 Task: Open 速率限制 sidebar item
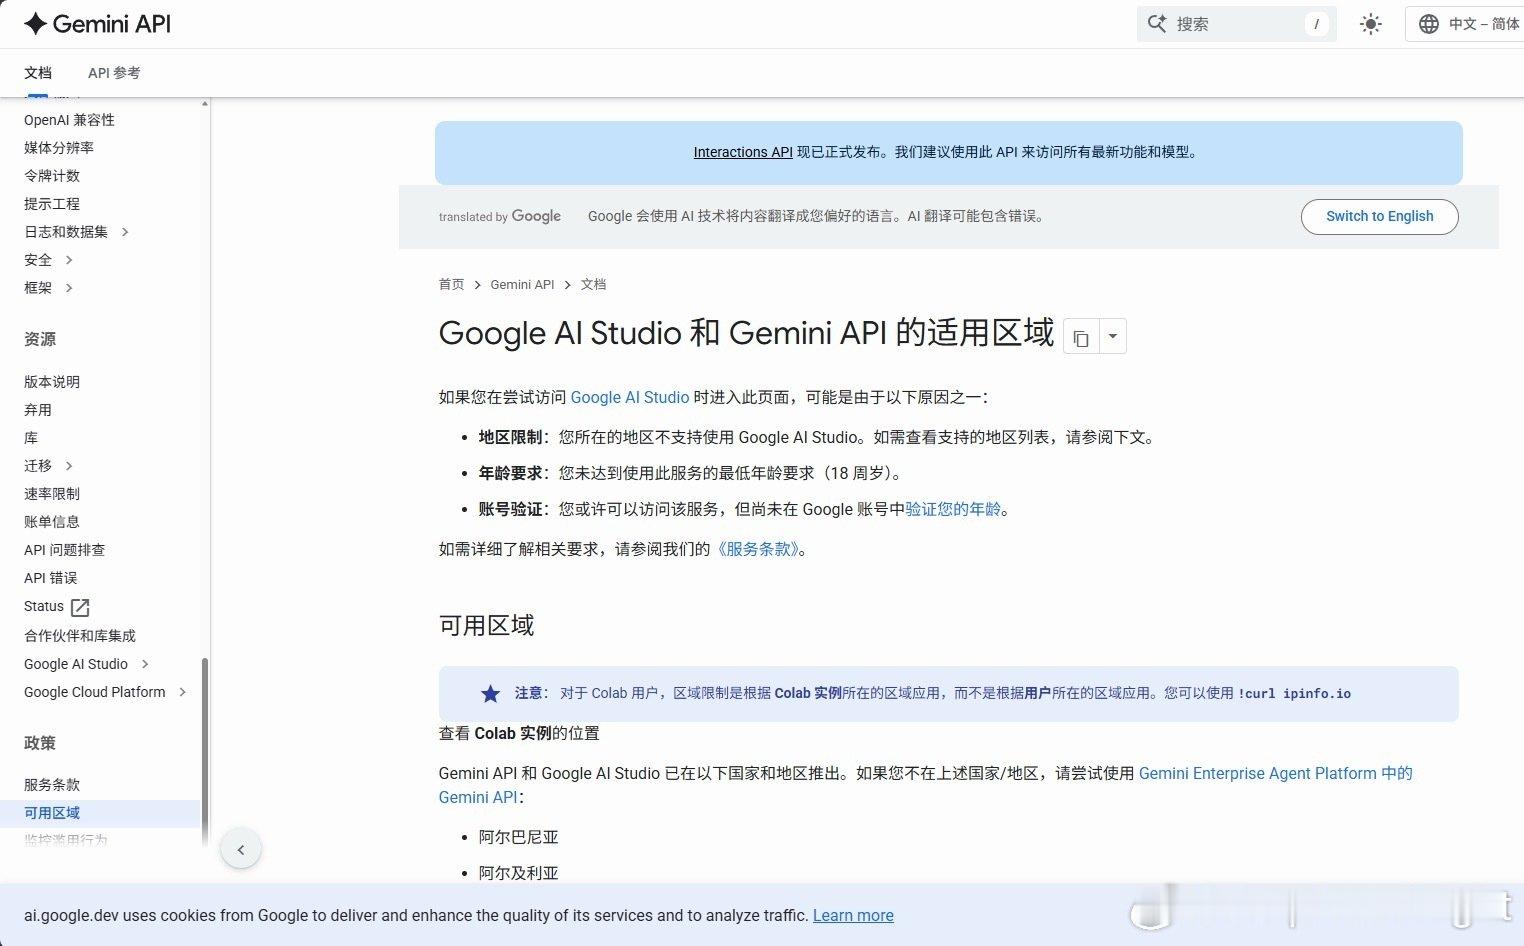click(x=52, y=494)
